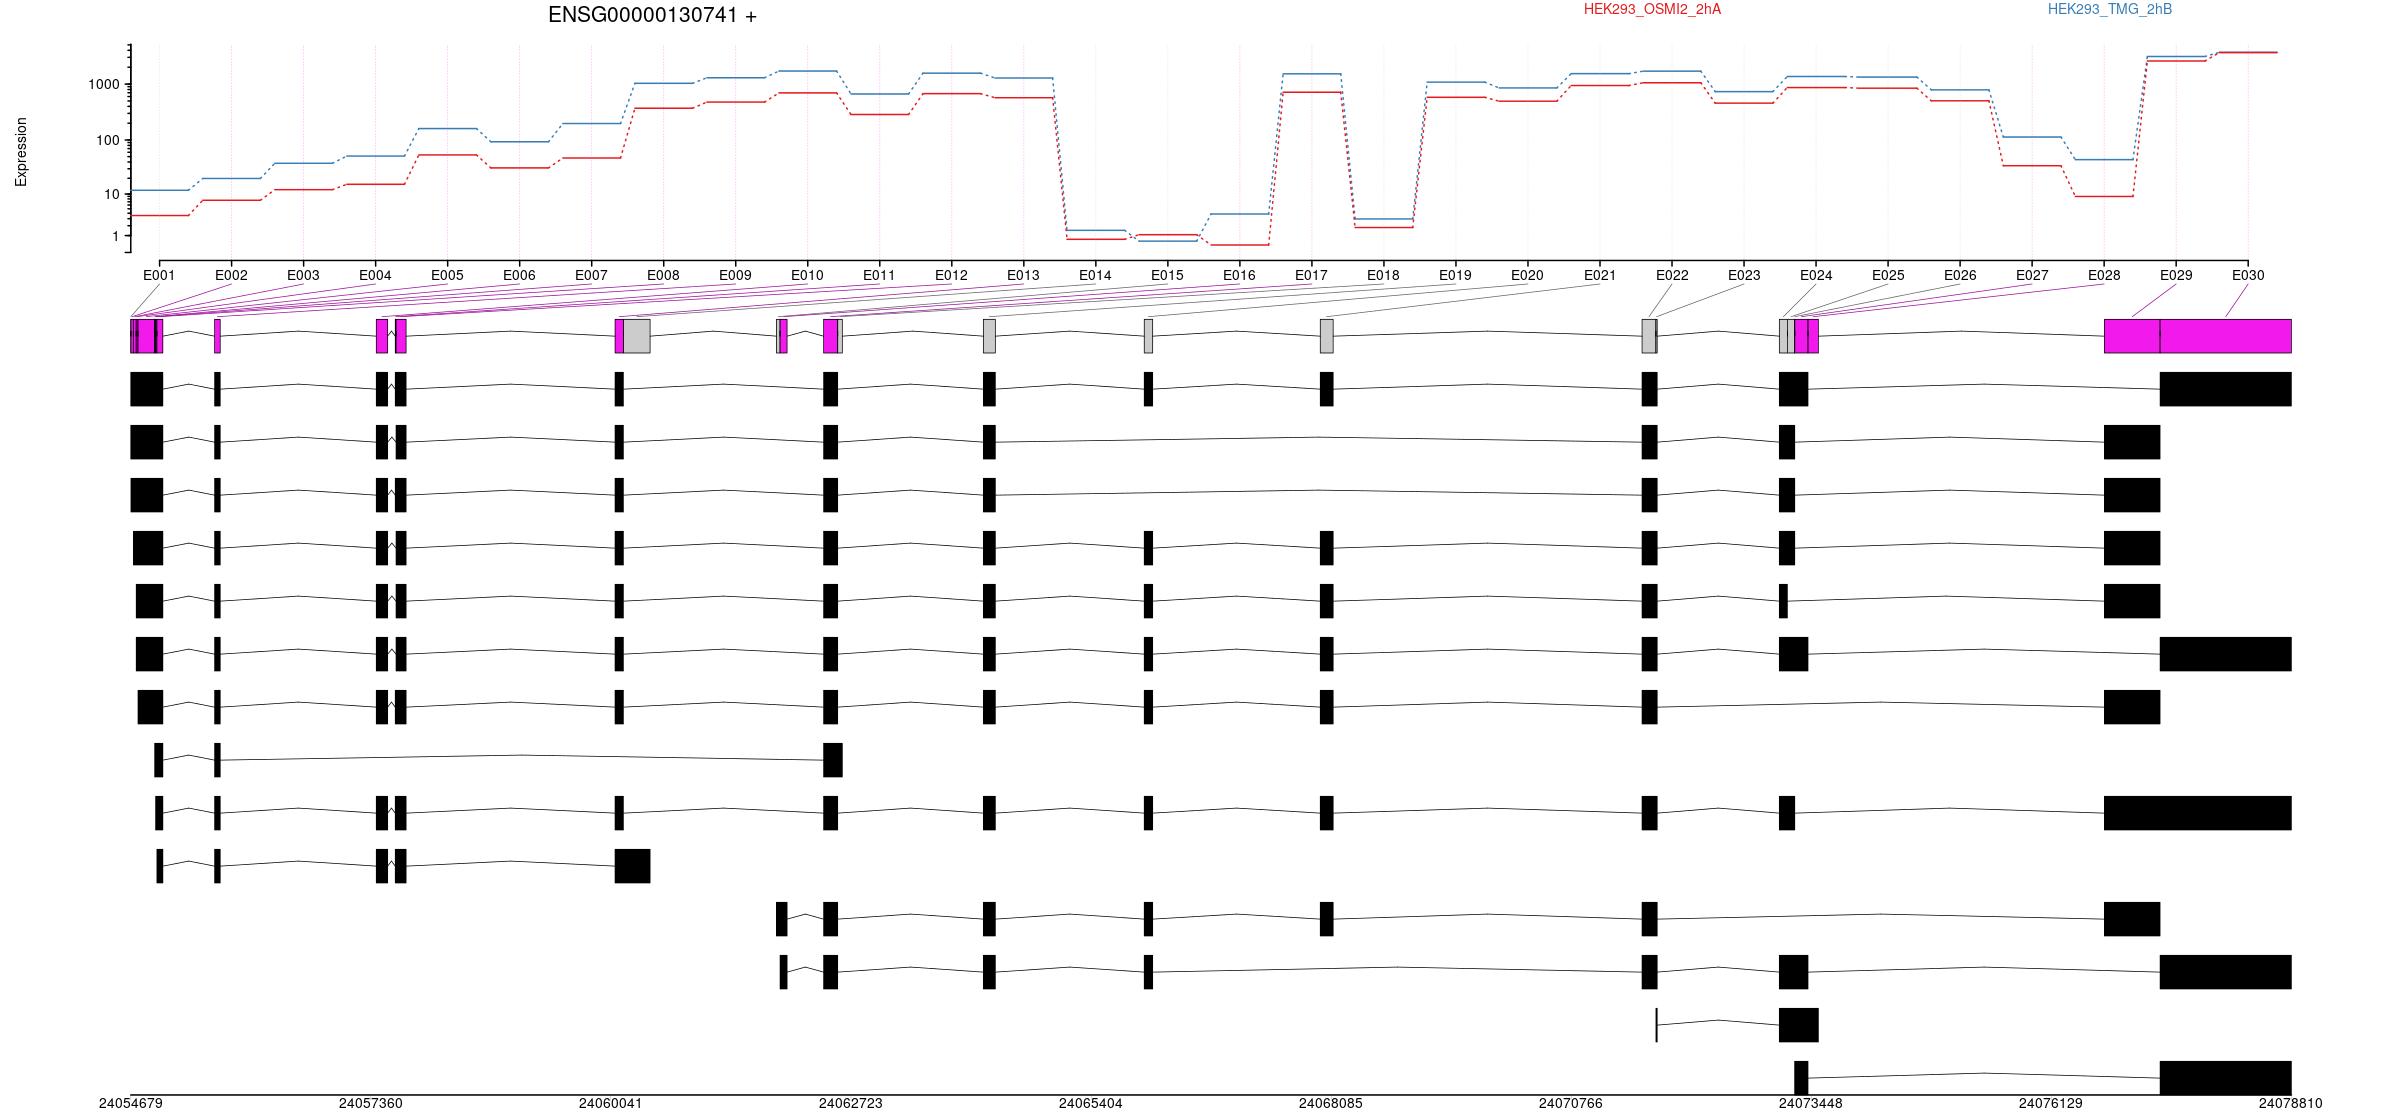Click exon bin label E024
2400x1120 pixels.
tap(1816, 275)
